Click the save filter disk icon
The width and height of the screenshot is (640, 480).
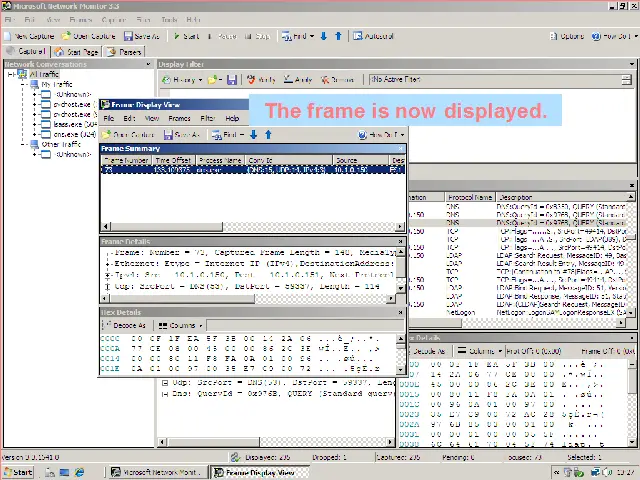point(232,80)
